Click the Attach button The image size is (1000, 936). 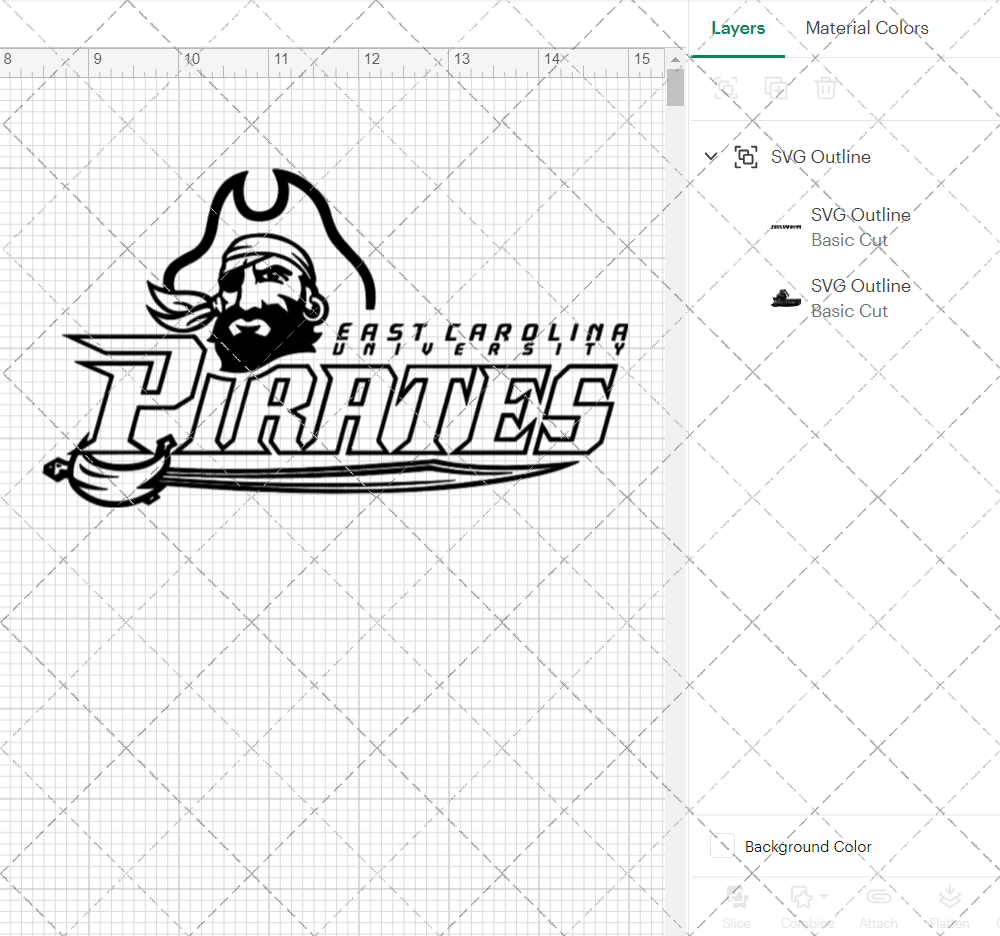[878, 907]
